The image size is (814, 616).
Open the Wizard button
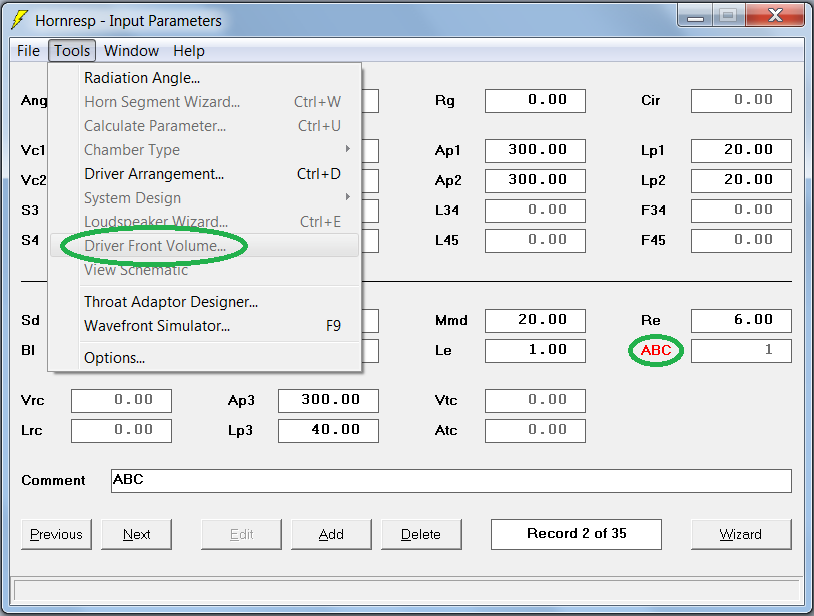741,534
